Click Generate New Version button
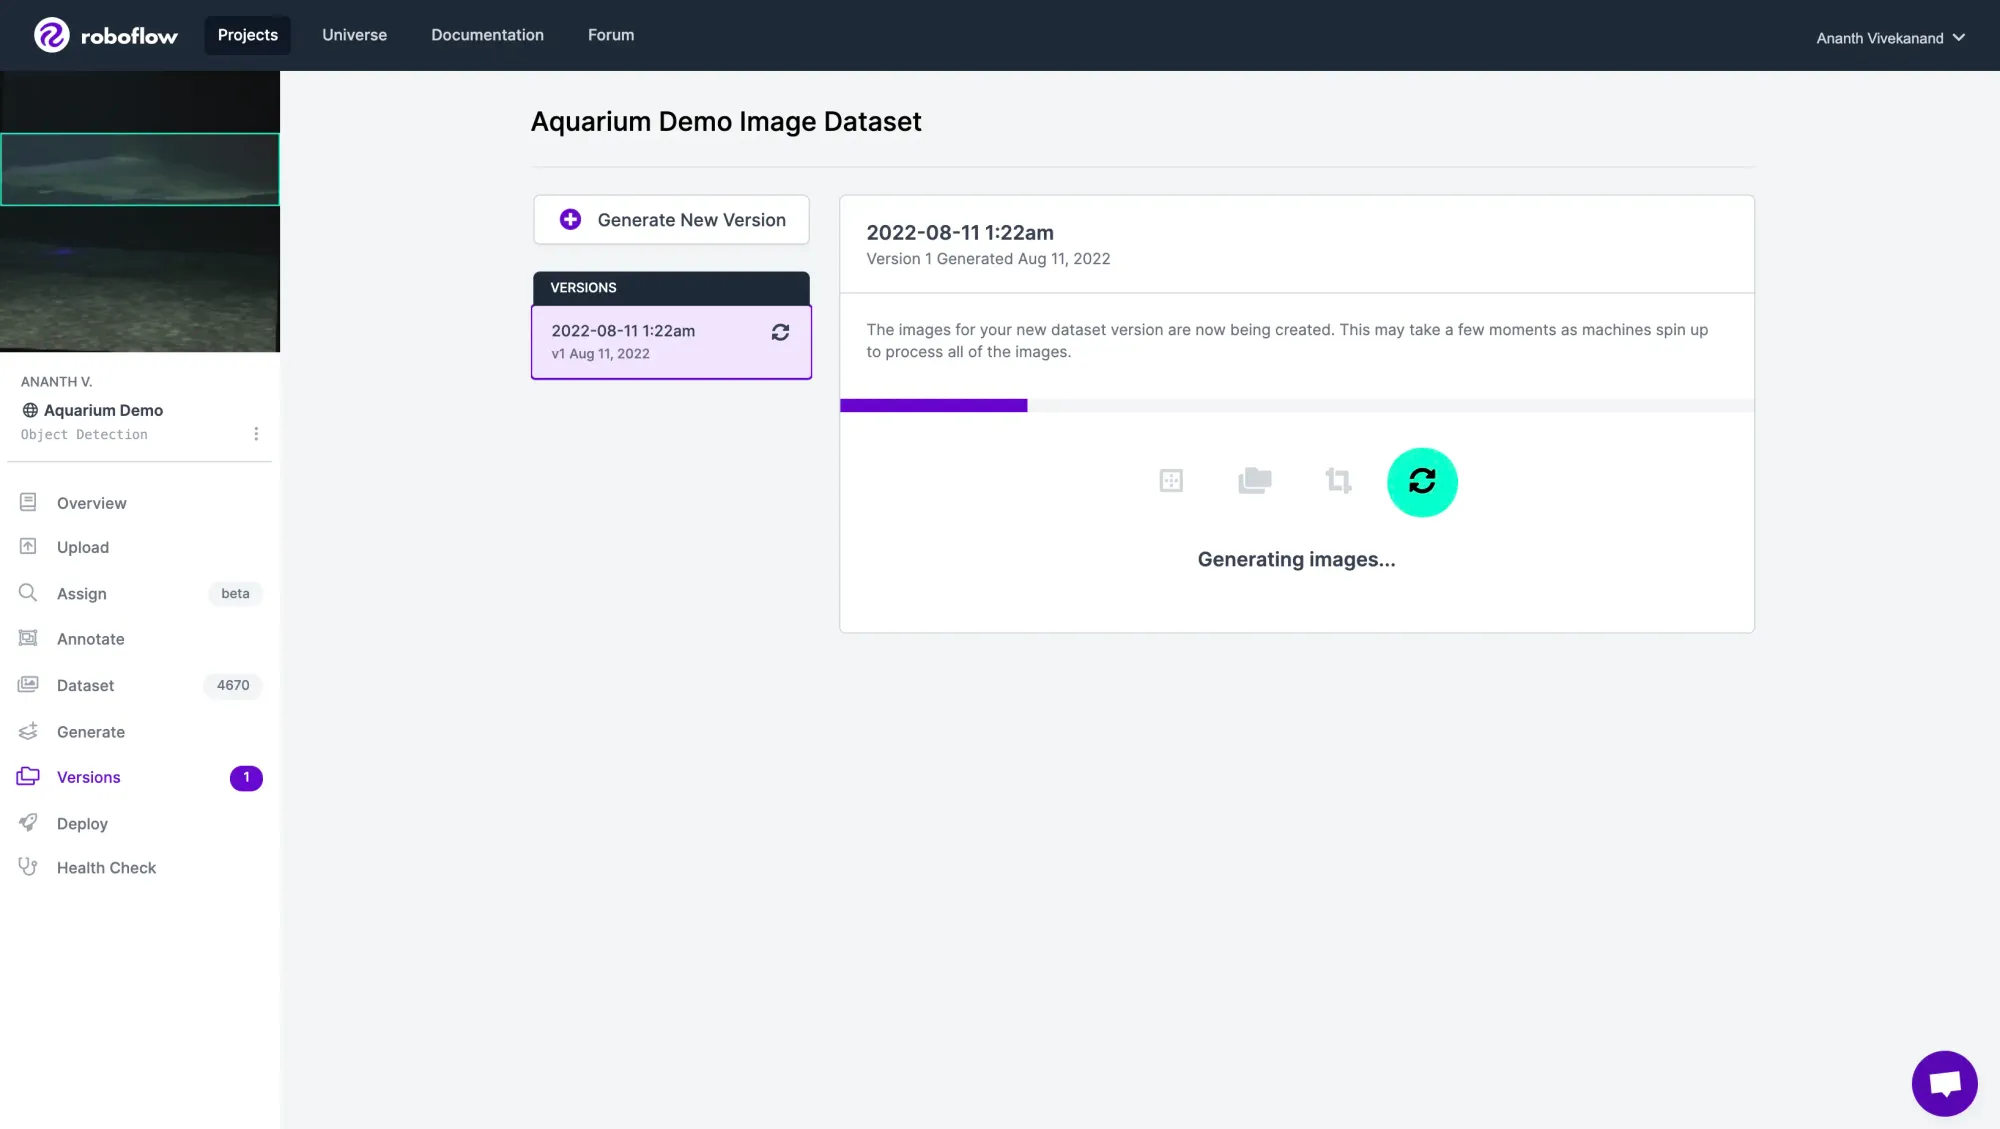2000x1129 pixels. click(671, 220)
